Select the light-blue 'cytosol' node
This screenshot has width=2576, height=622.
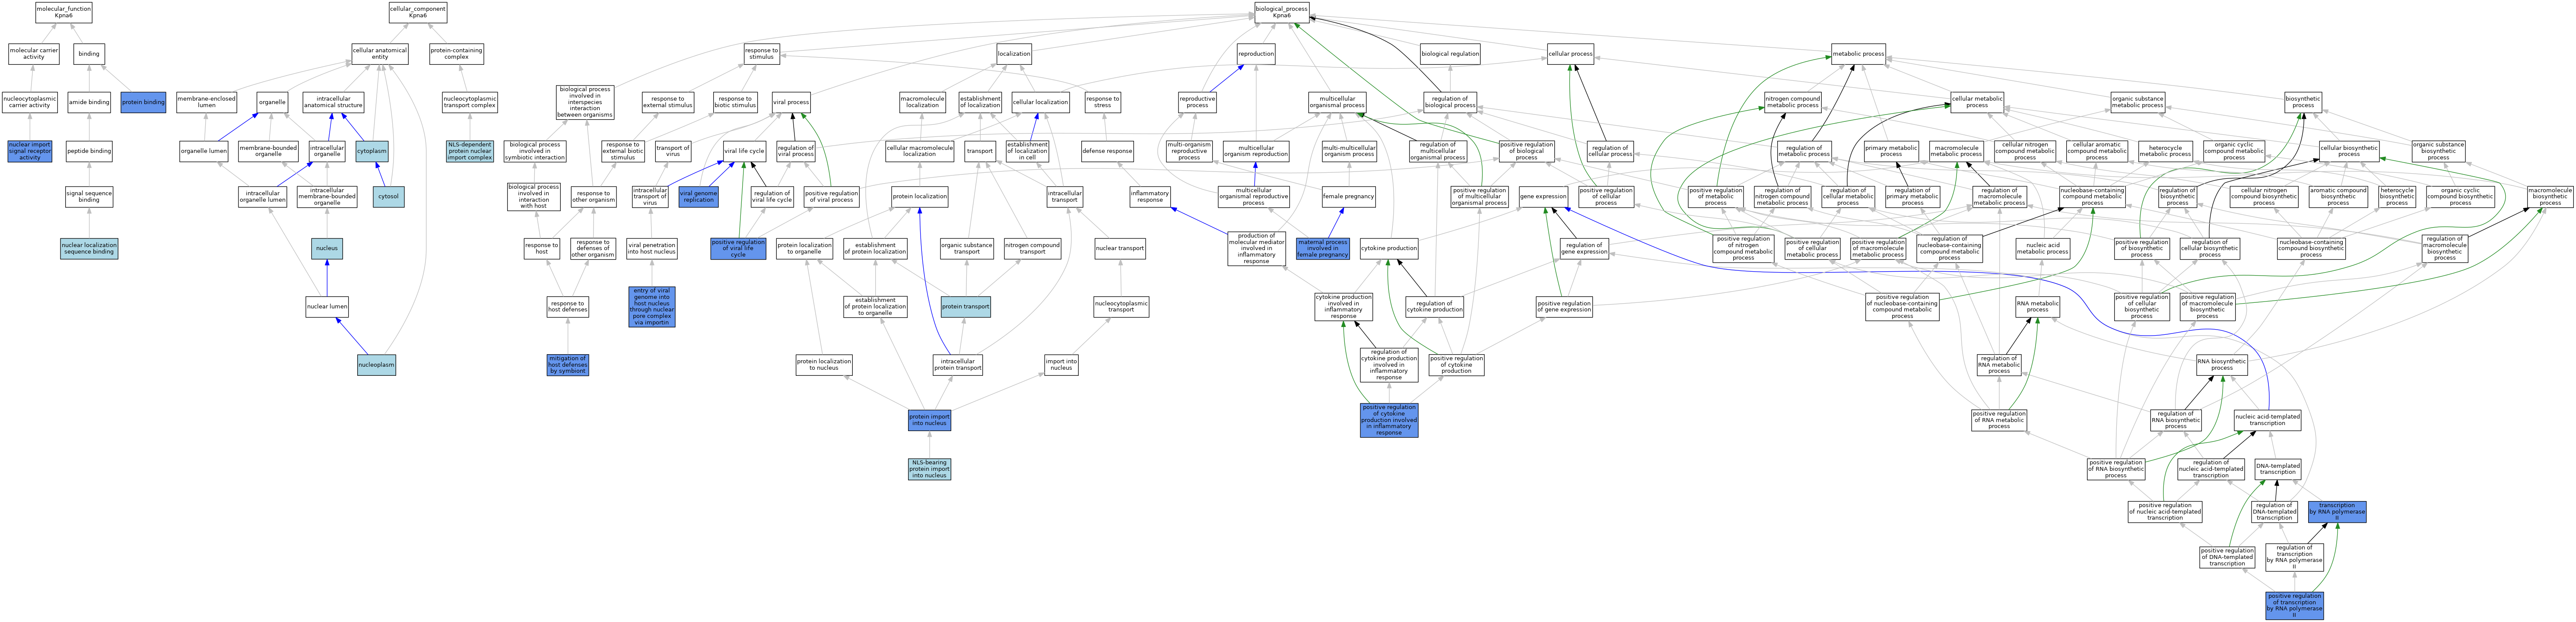click(x=389, y=197)
